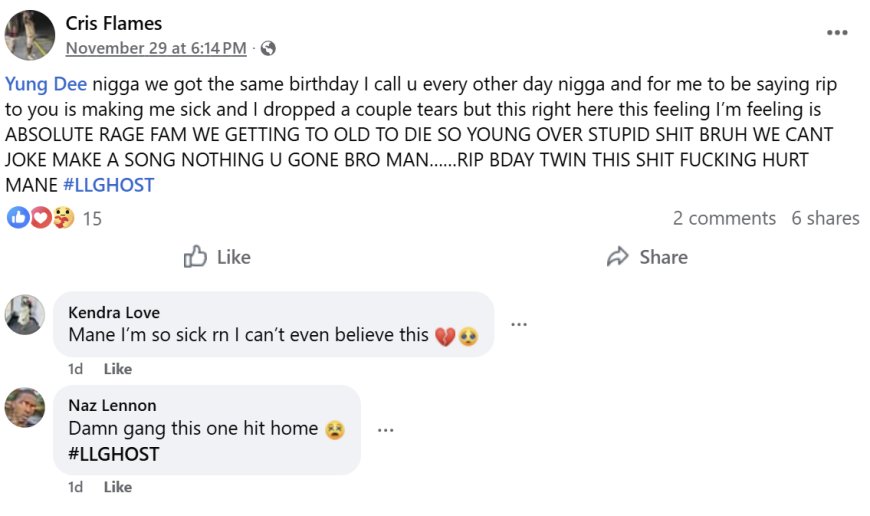Viewport: 870px width, 516px height.
Task: Click the red heart reaction icon
Action: point(40,217)
